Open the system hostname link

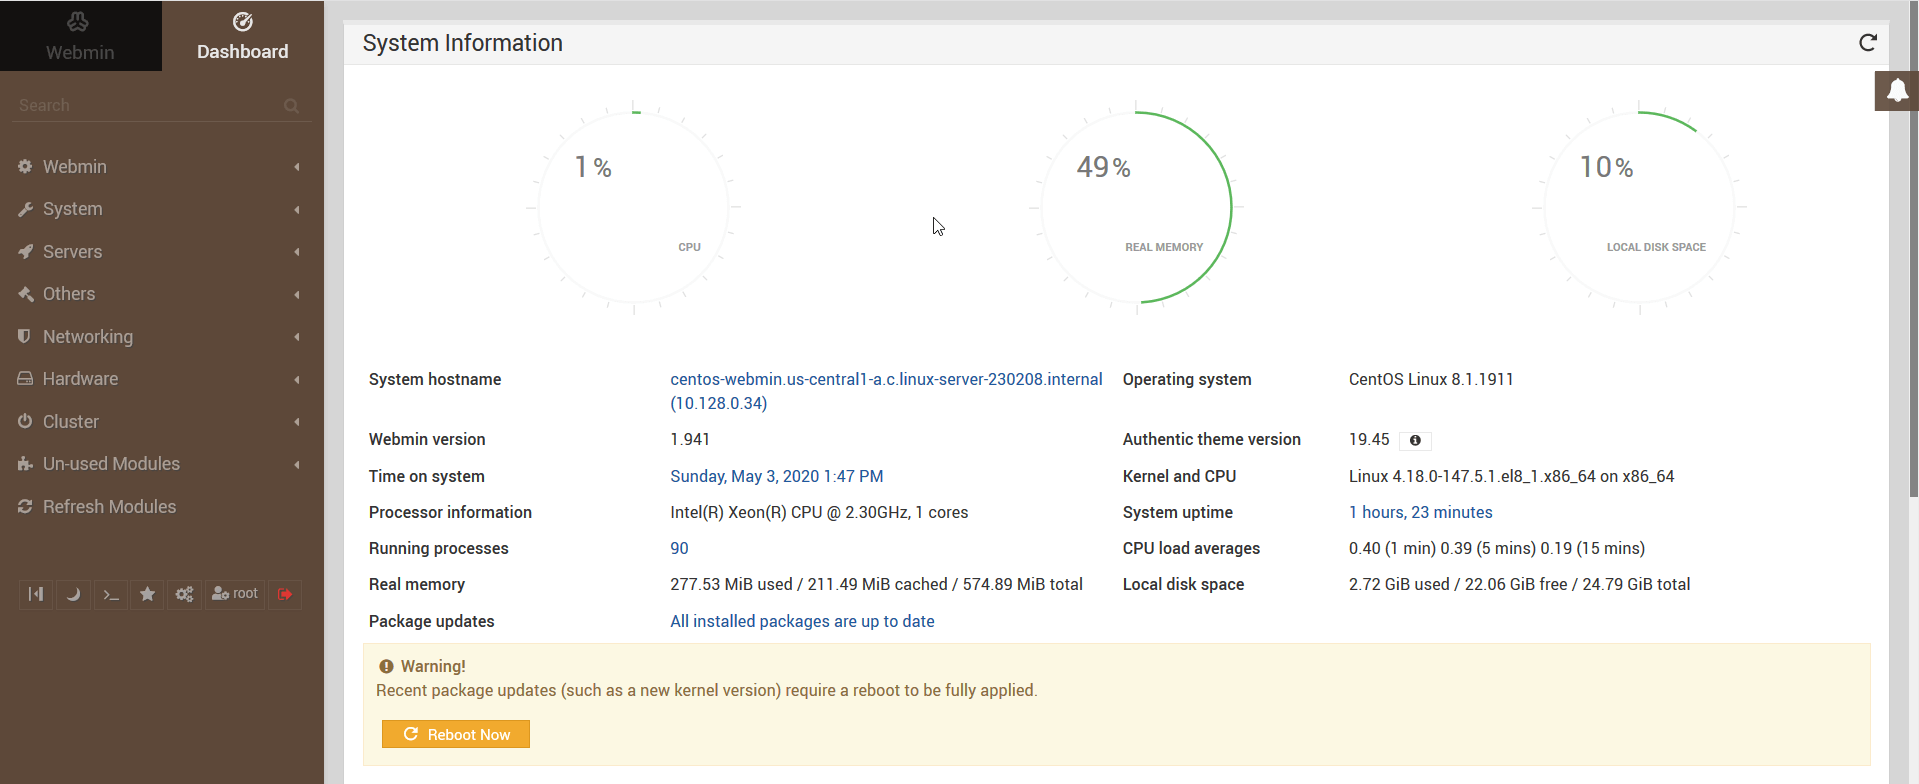coord(886,391)
